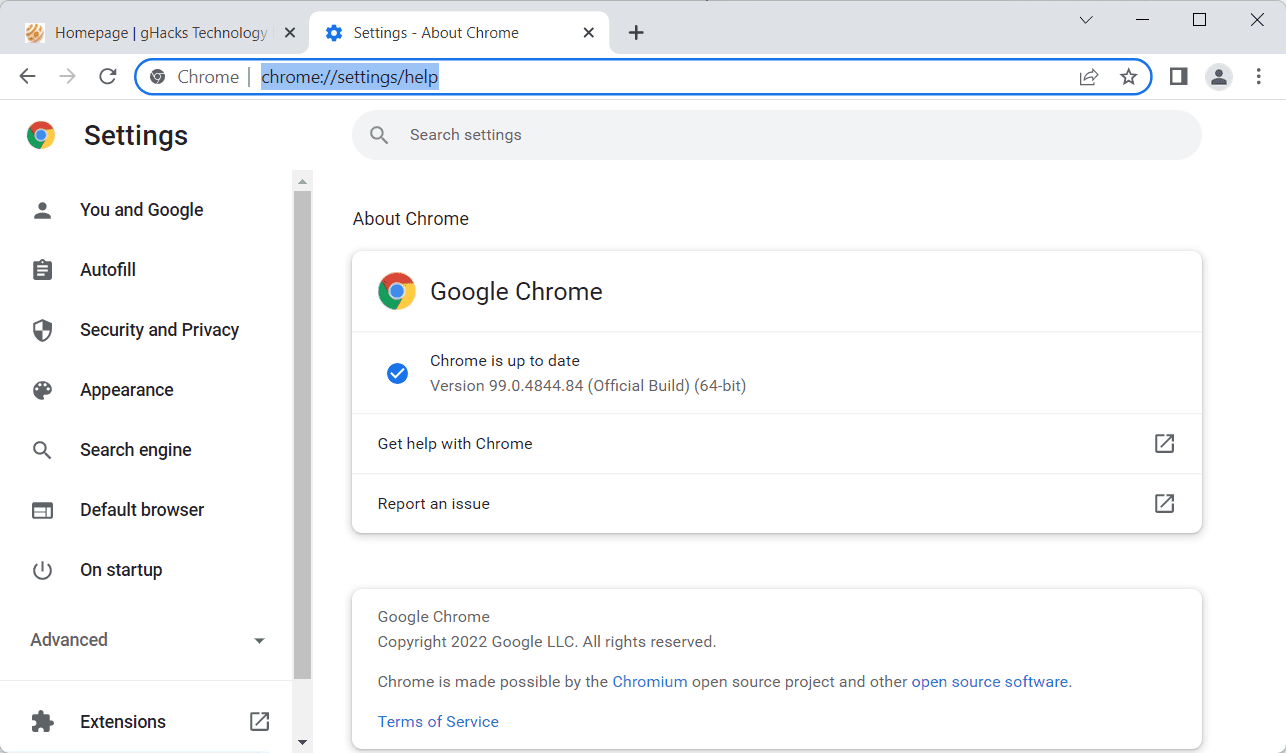Screen dimensions: 1286x753
Task: Click the Version 99.0.4844.84 text
Action: pos(588,385)
